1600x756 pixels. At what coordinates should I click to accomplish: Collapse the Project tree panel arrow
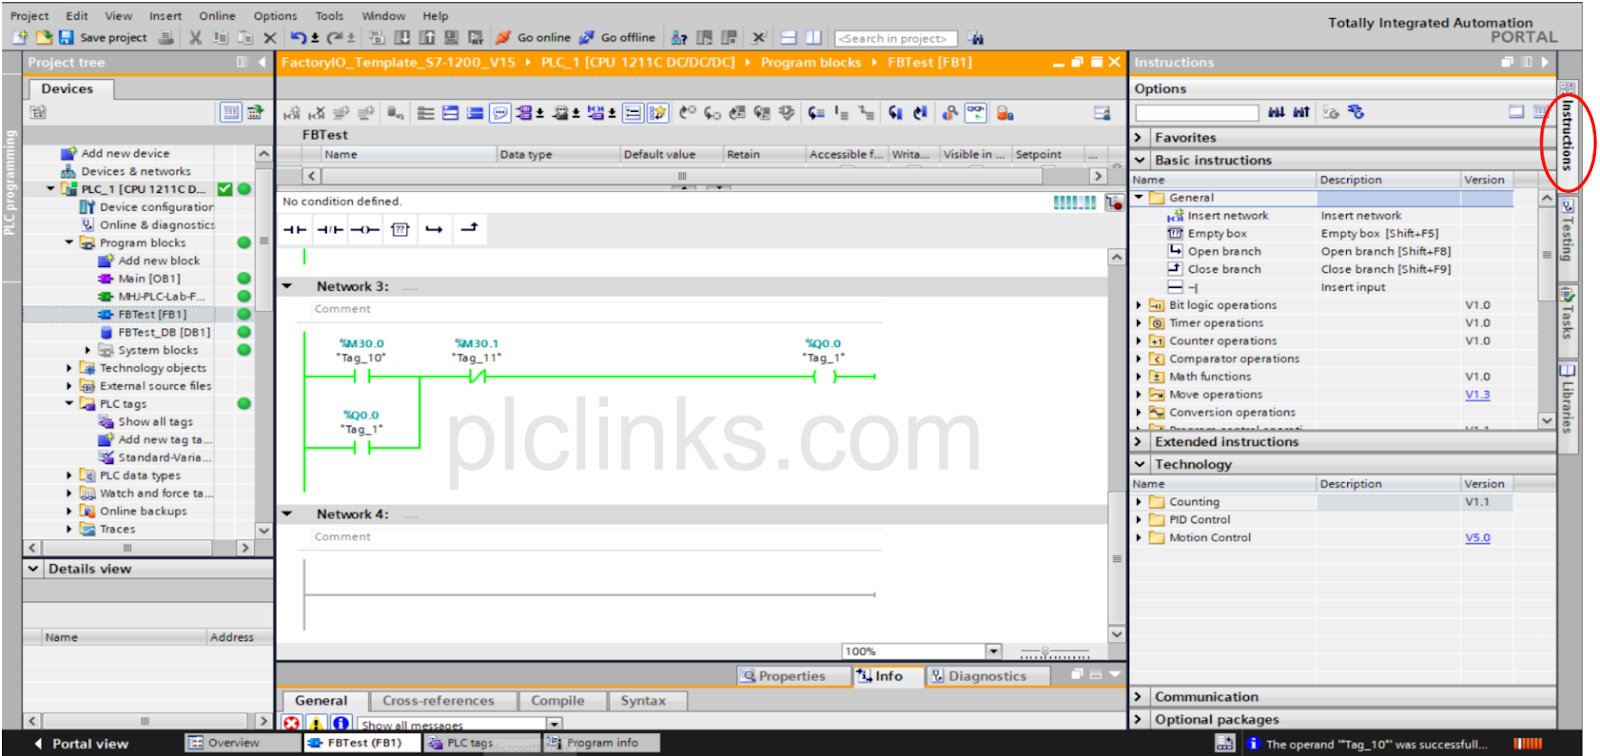tap(262, 62)
